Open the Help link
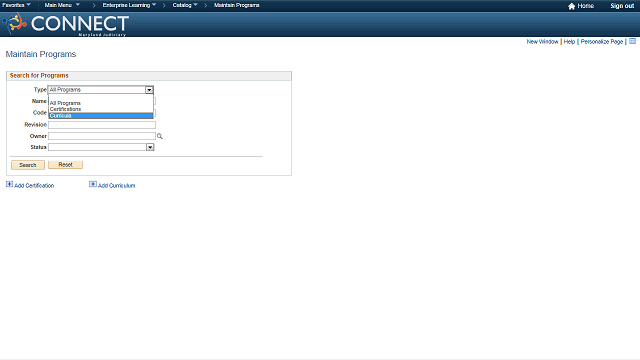 tap(569, 42)
